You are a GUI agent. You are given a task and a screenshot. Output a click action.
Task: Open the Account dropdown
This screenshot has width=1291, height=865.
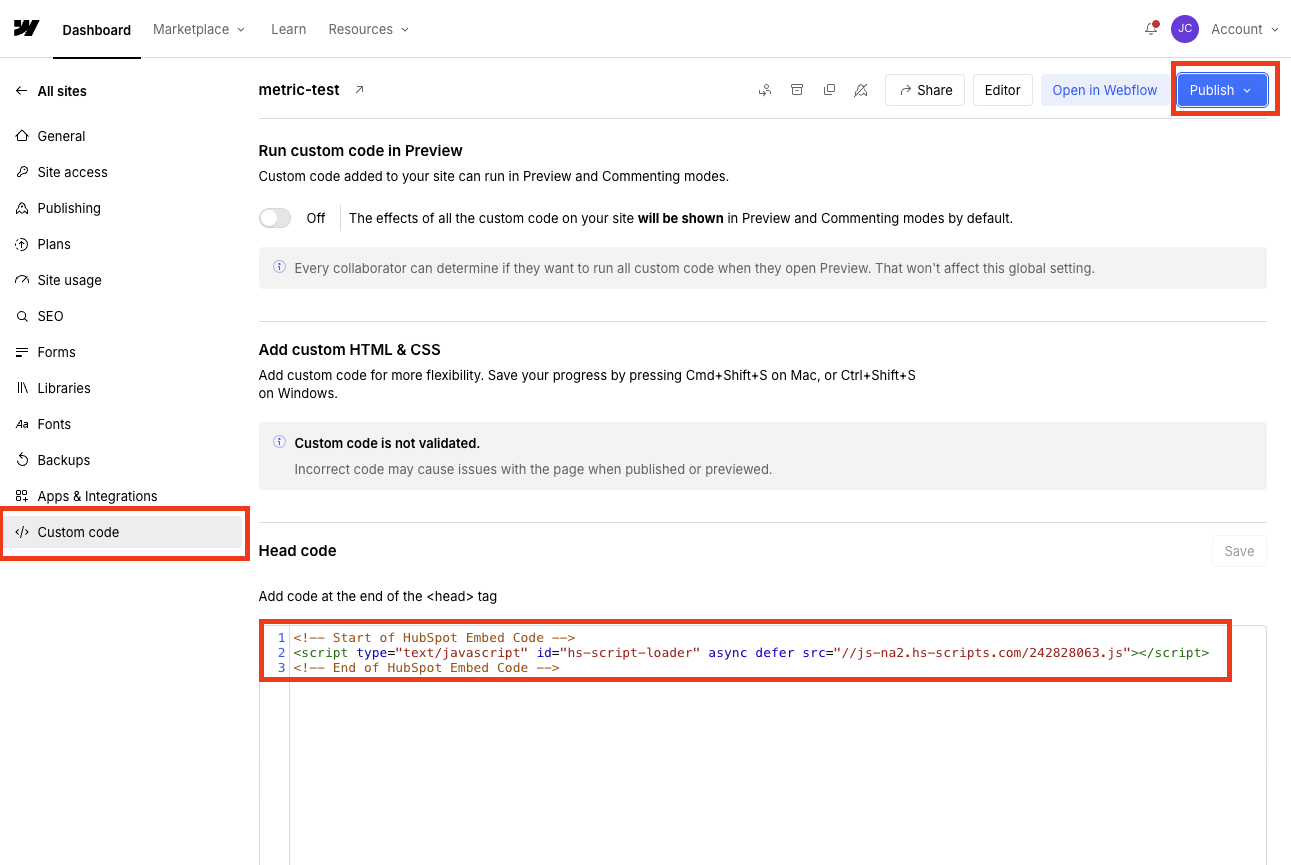coord(1245,29)
